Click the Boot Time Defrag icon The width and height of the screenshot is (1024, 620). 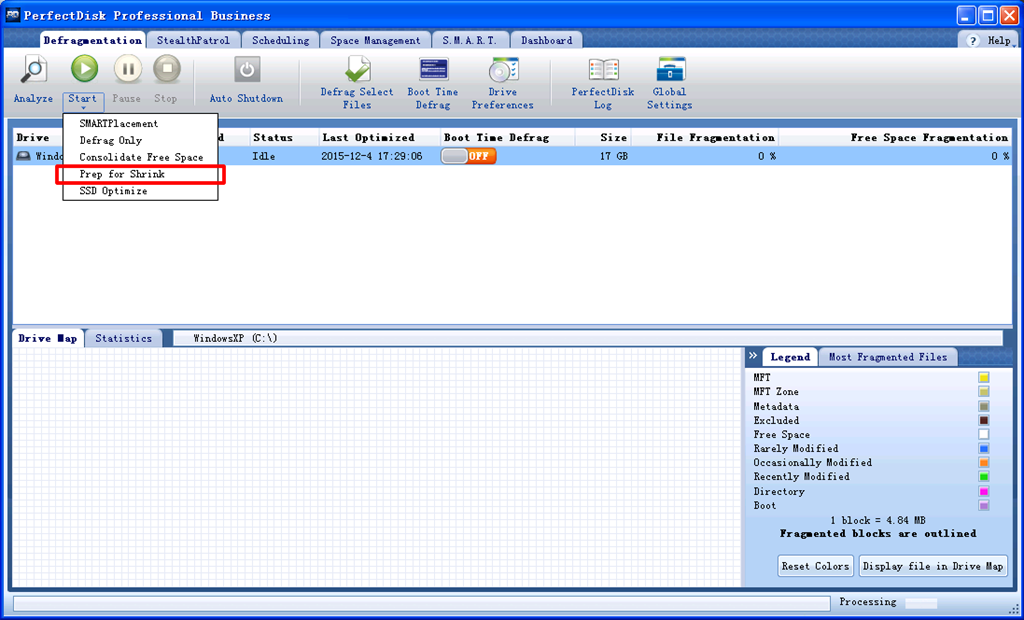pos(433,69)
